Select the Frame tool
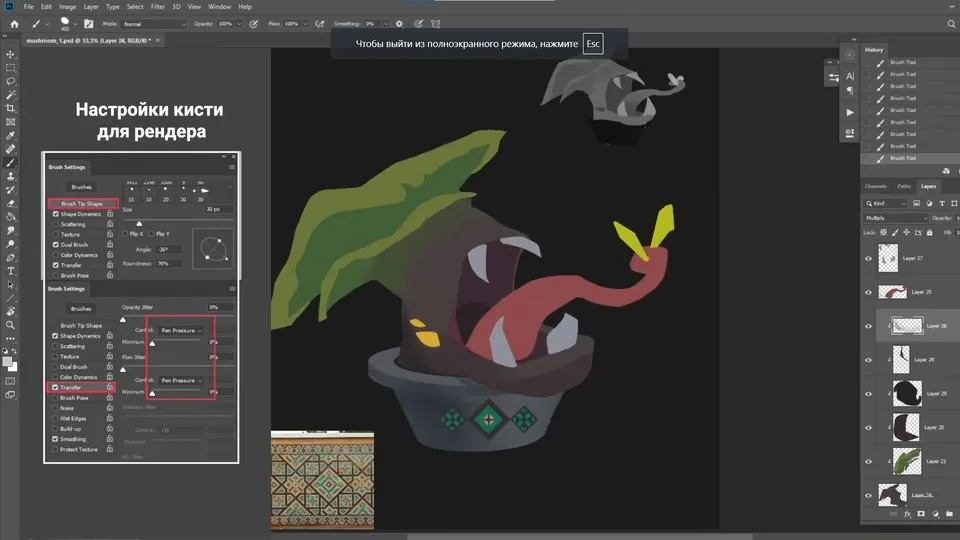Image resolution: width=960 pixels, height=540 pixels. pos(10,122)
